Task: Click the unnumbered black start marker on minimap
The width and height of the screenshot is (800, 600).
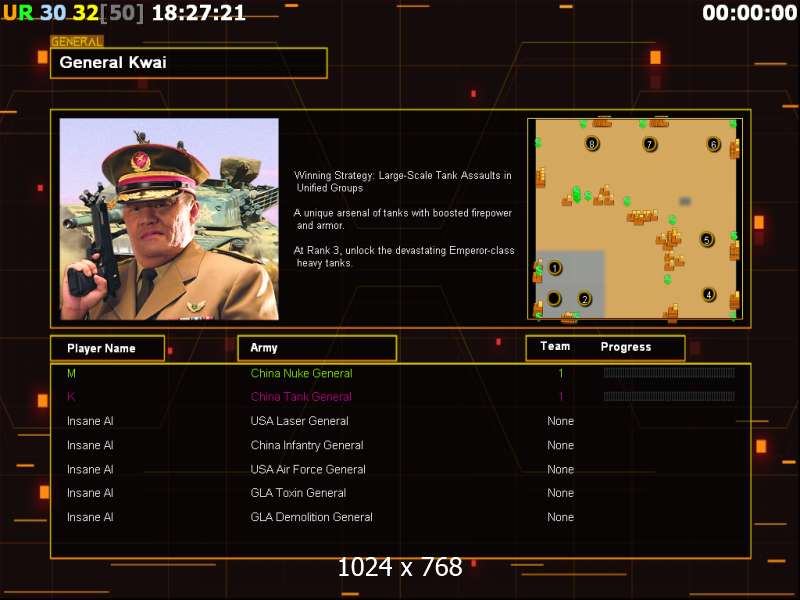Action: click(x=554, y=298)
